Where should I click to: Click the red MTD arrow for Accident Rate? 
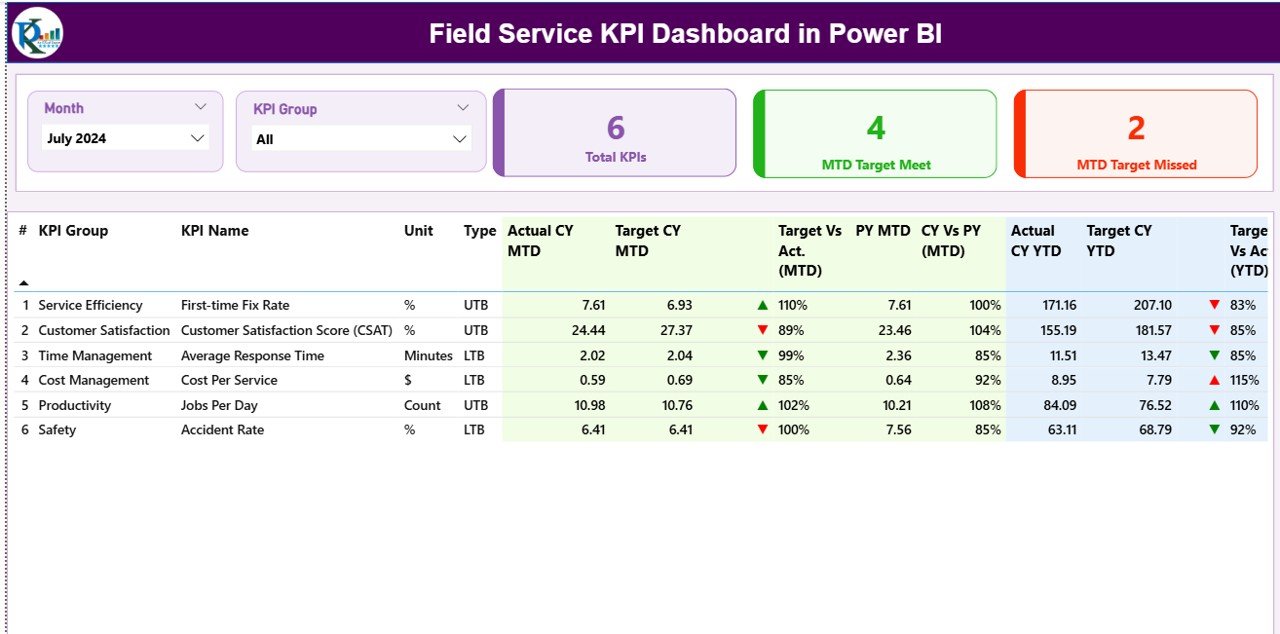coord(763,429)
